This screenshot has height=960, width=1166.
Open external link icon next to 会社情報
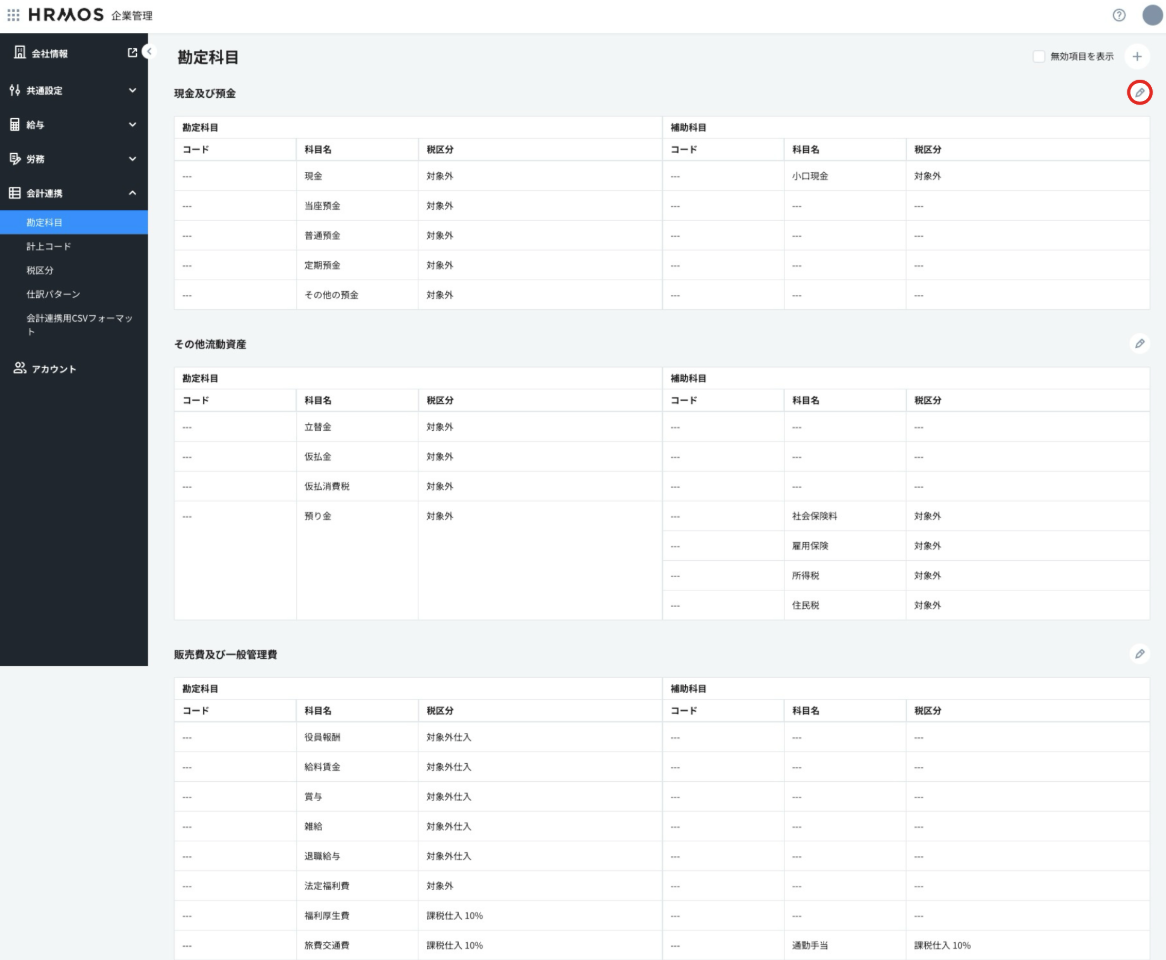(133, 53)
